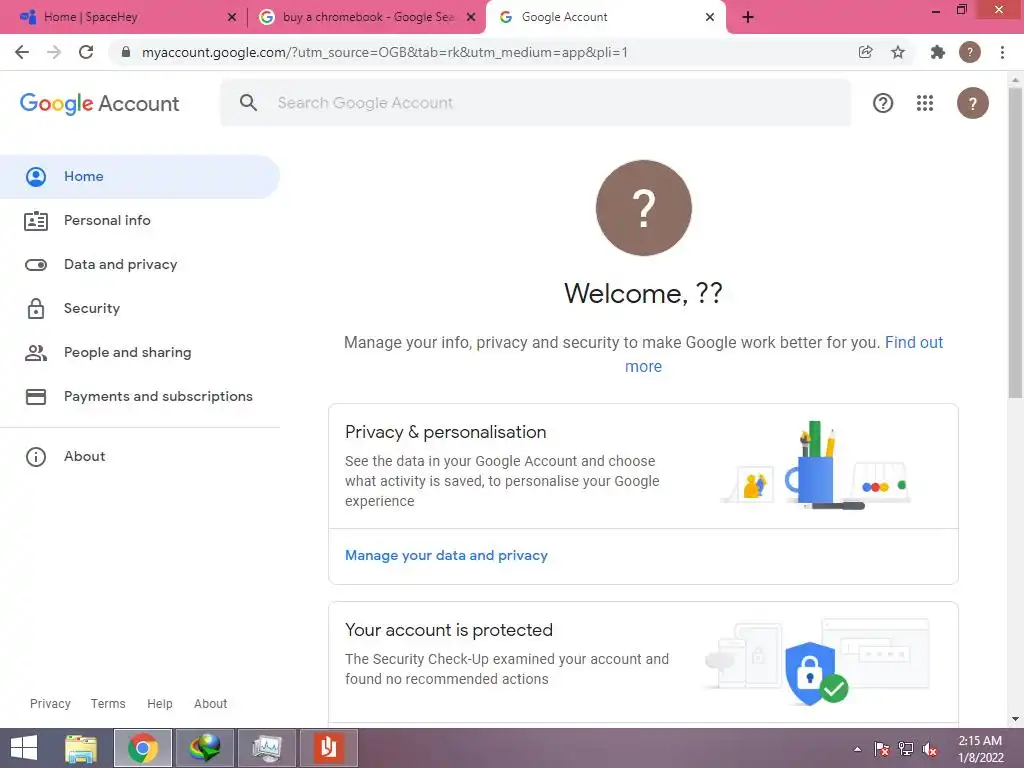Click the scrollbar down arrow
The width and height of the screenshot is (1024, 768).
1015,719
